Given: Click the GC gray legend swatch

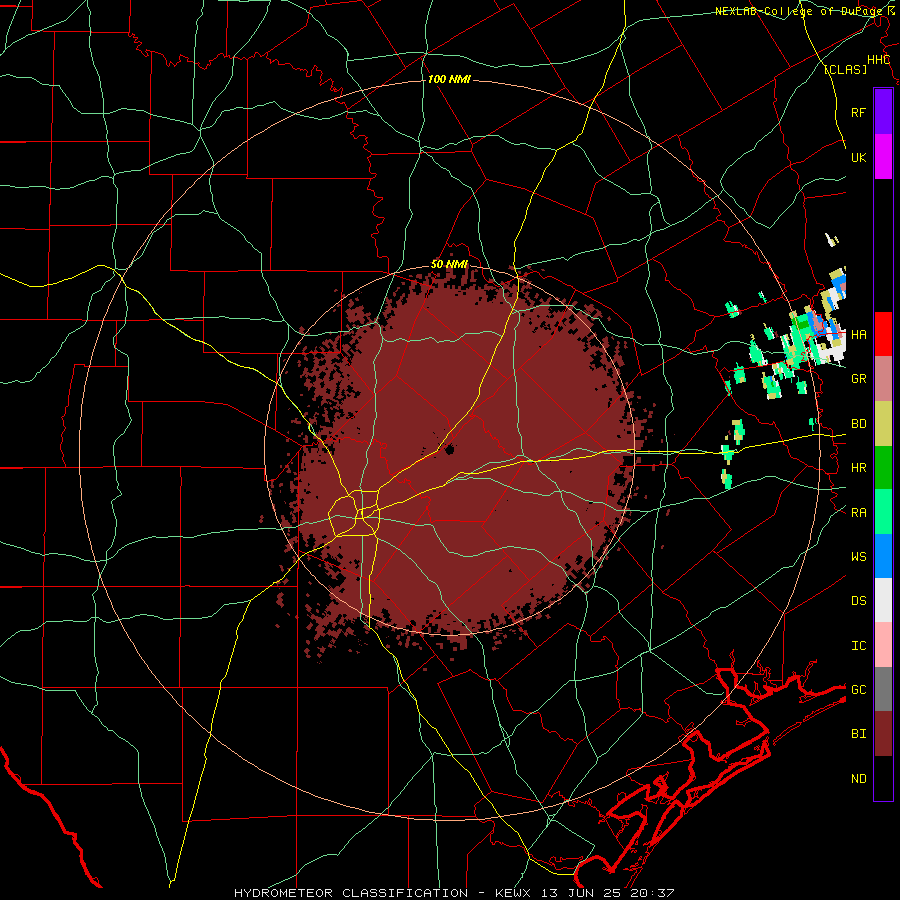Looking at the screenshot, I should [883, 689].
